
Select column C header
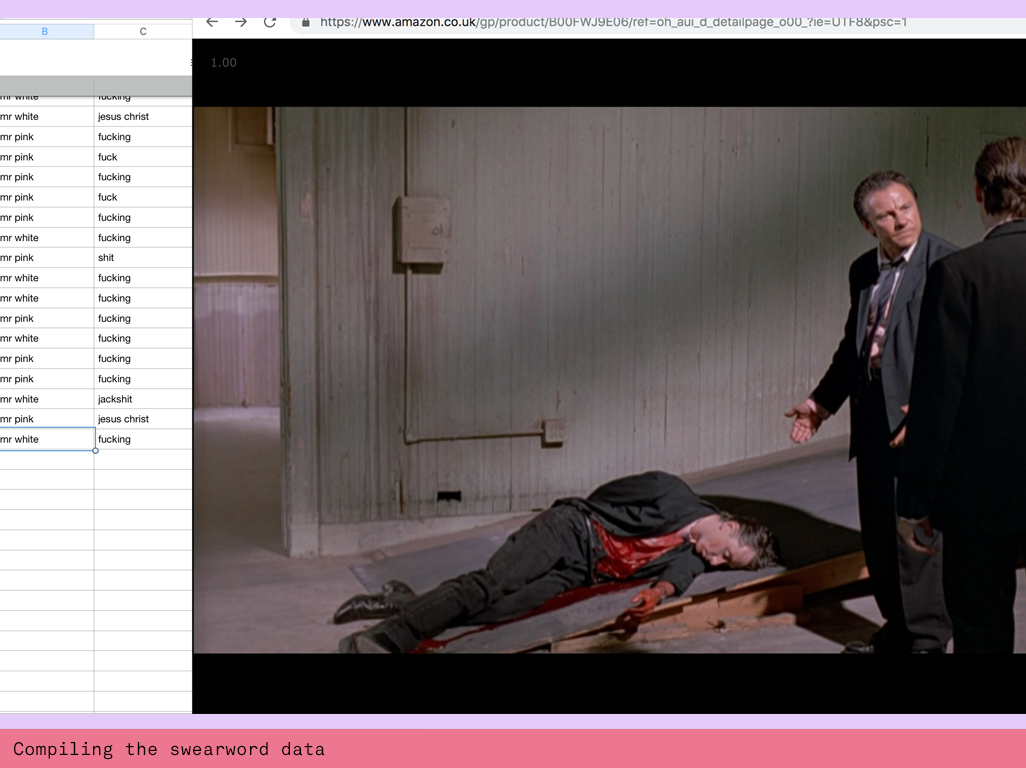coord(143,31)
